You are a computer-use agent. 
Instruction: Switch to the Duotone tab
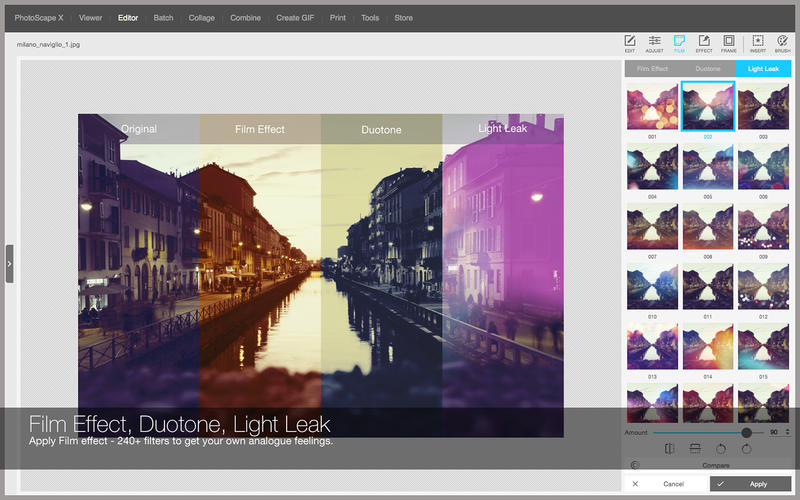click(707, 69)
